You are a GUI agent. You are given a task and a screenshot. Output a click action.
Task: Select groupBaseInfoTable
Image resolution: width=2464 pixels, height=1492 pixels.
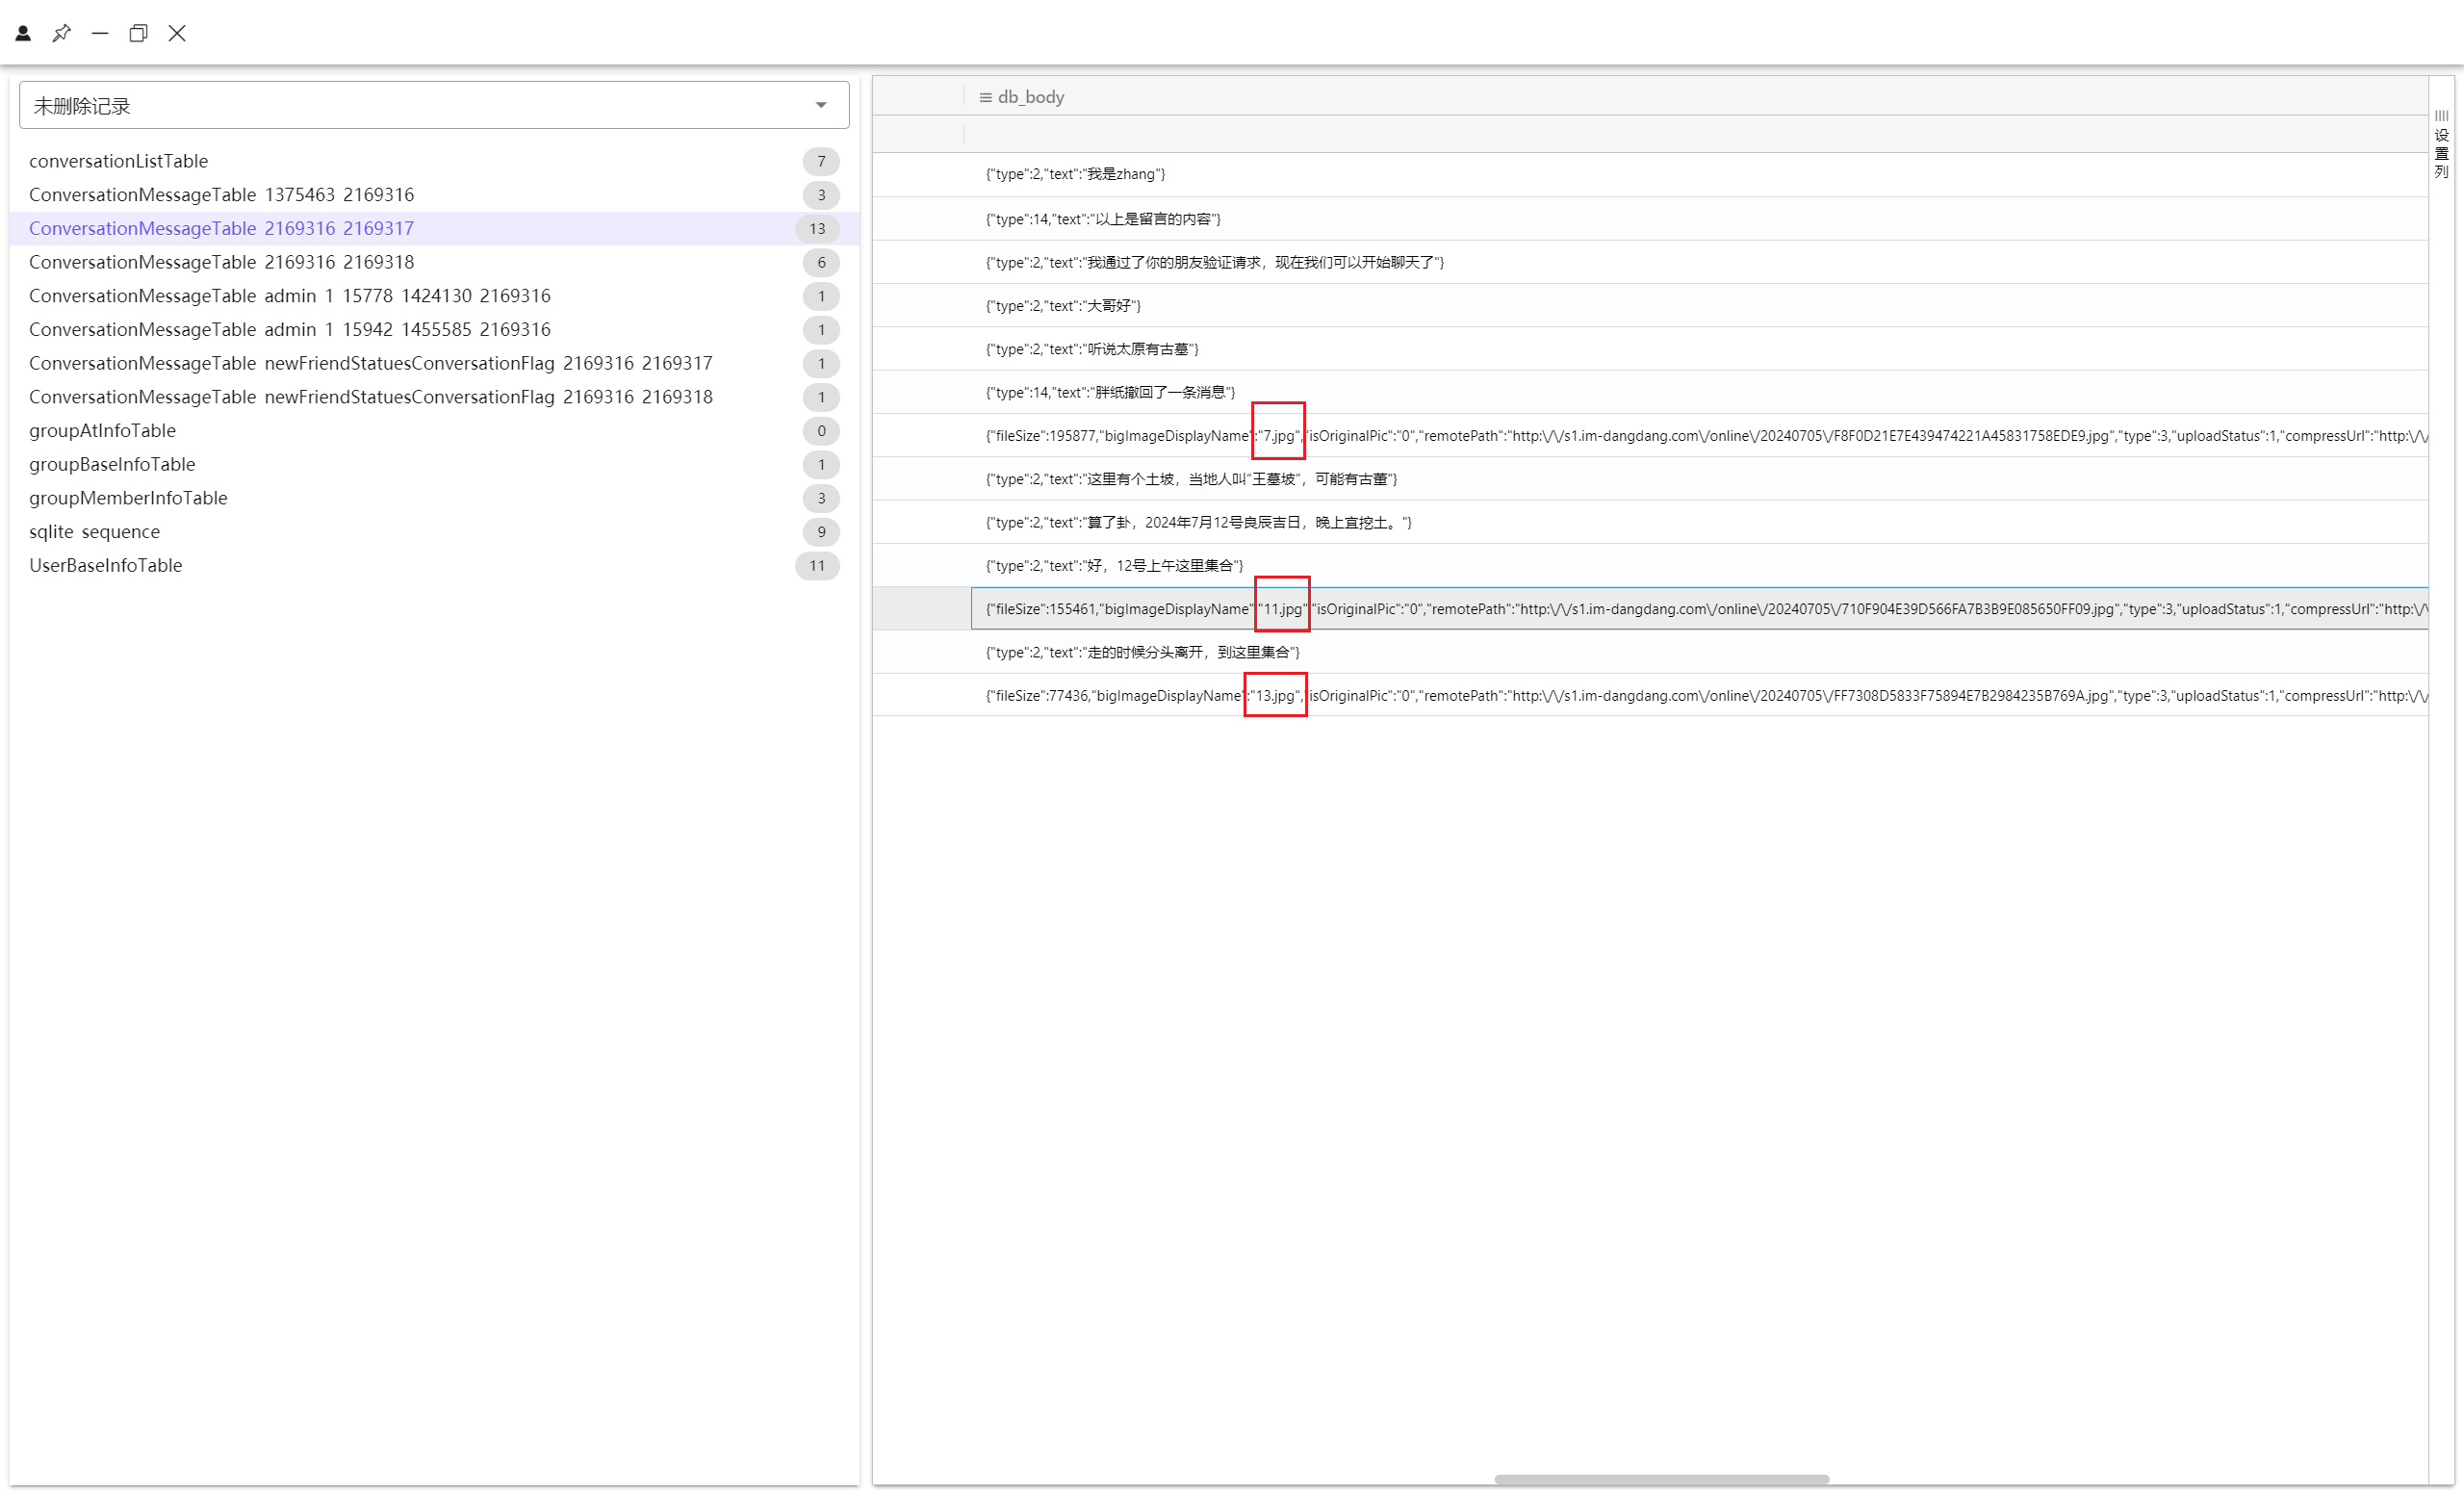pyautogui.click(x=434, y=464)
